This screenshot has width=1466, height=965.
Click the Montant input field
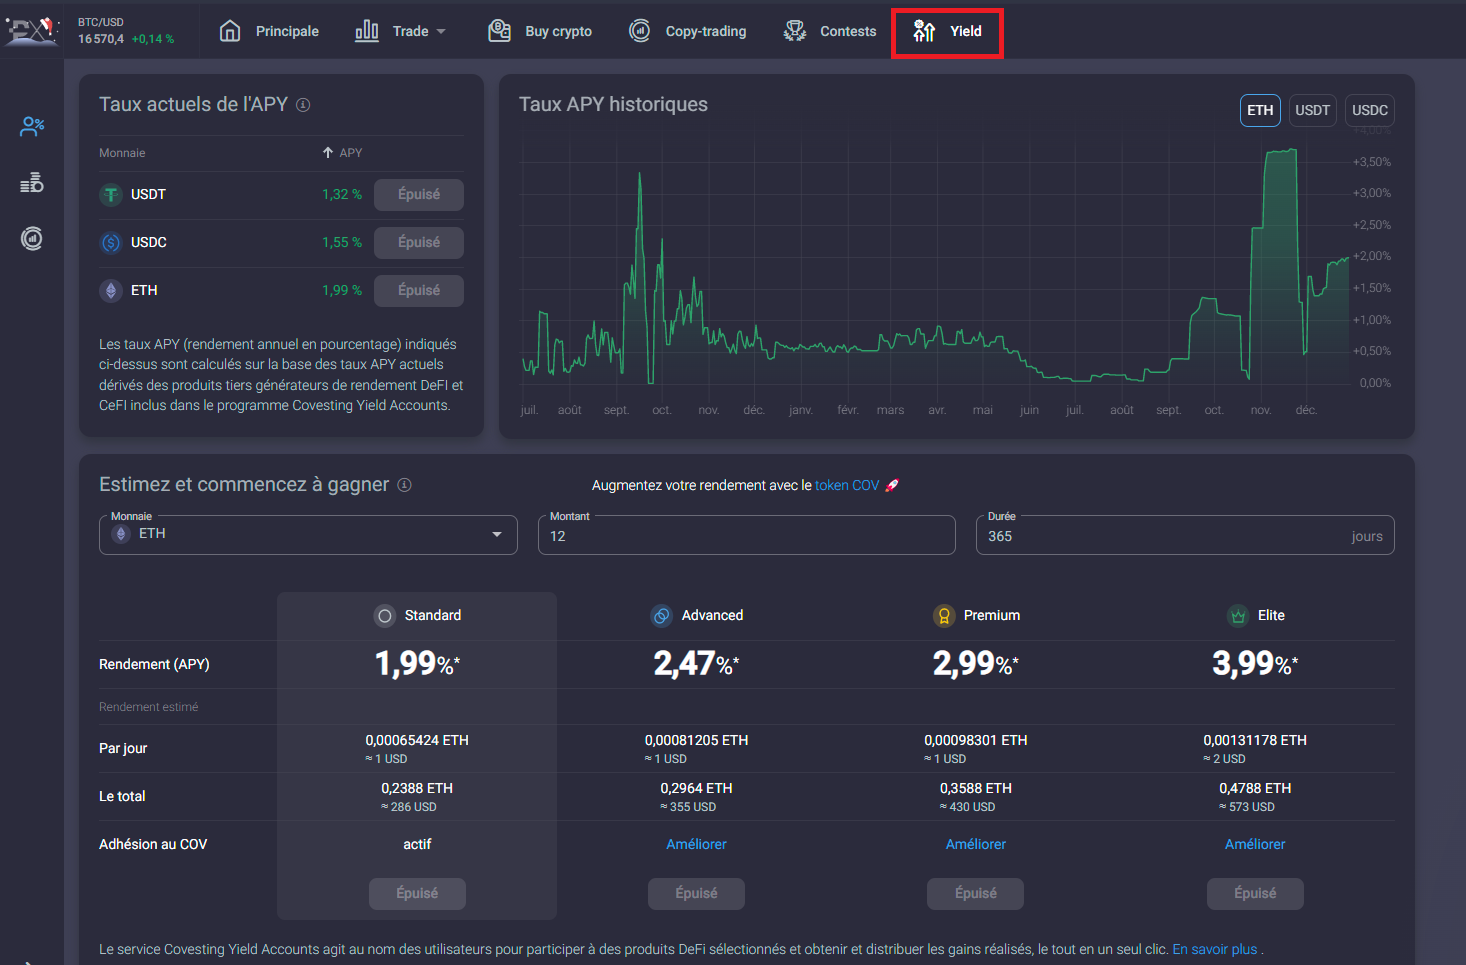click(x=747, y=535)
